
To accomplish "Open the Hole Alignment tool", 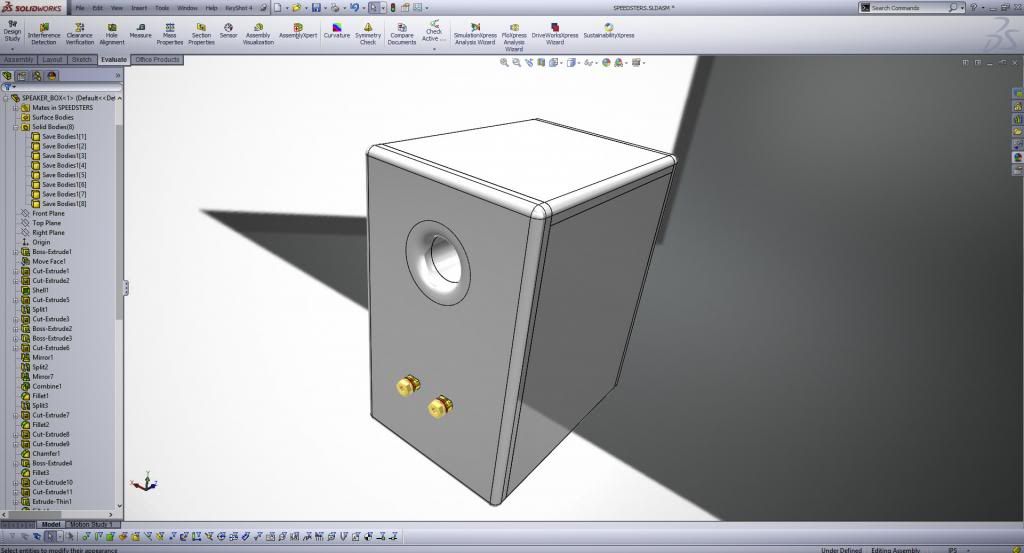I will 112,34.
